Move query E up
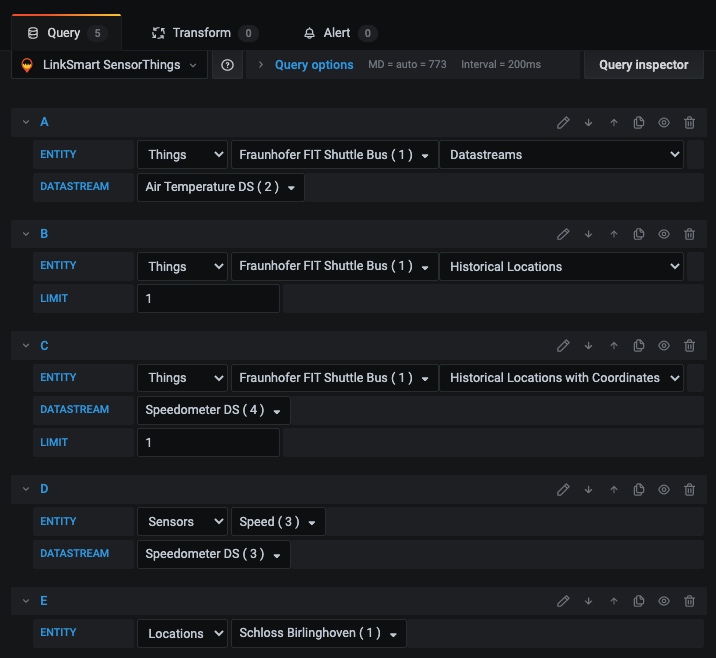716x658 pixels. (x=614, y=601)
